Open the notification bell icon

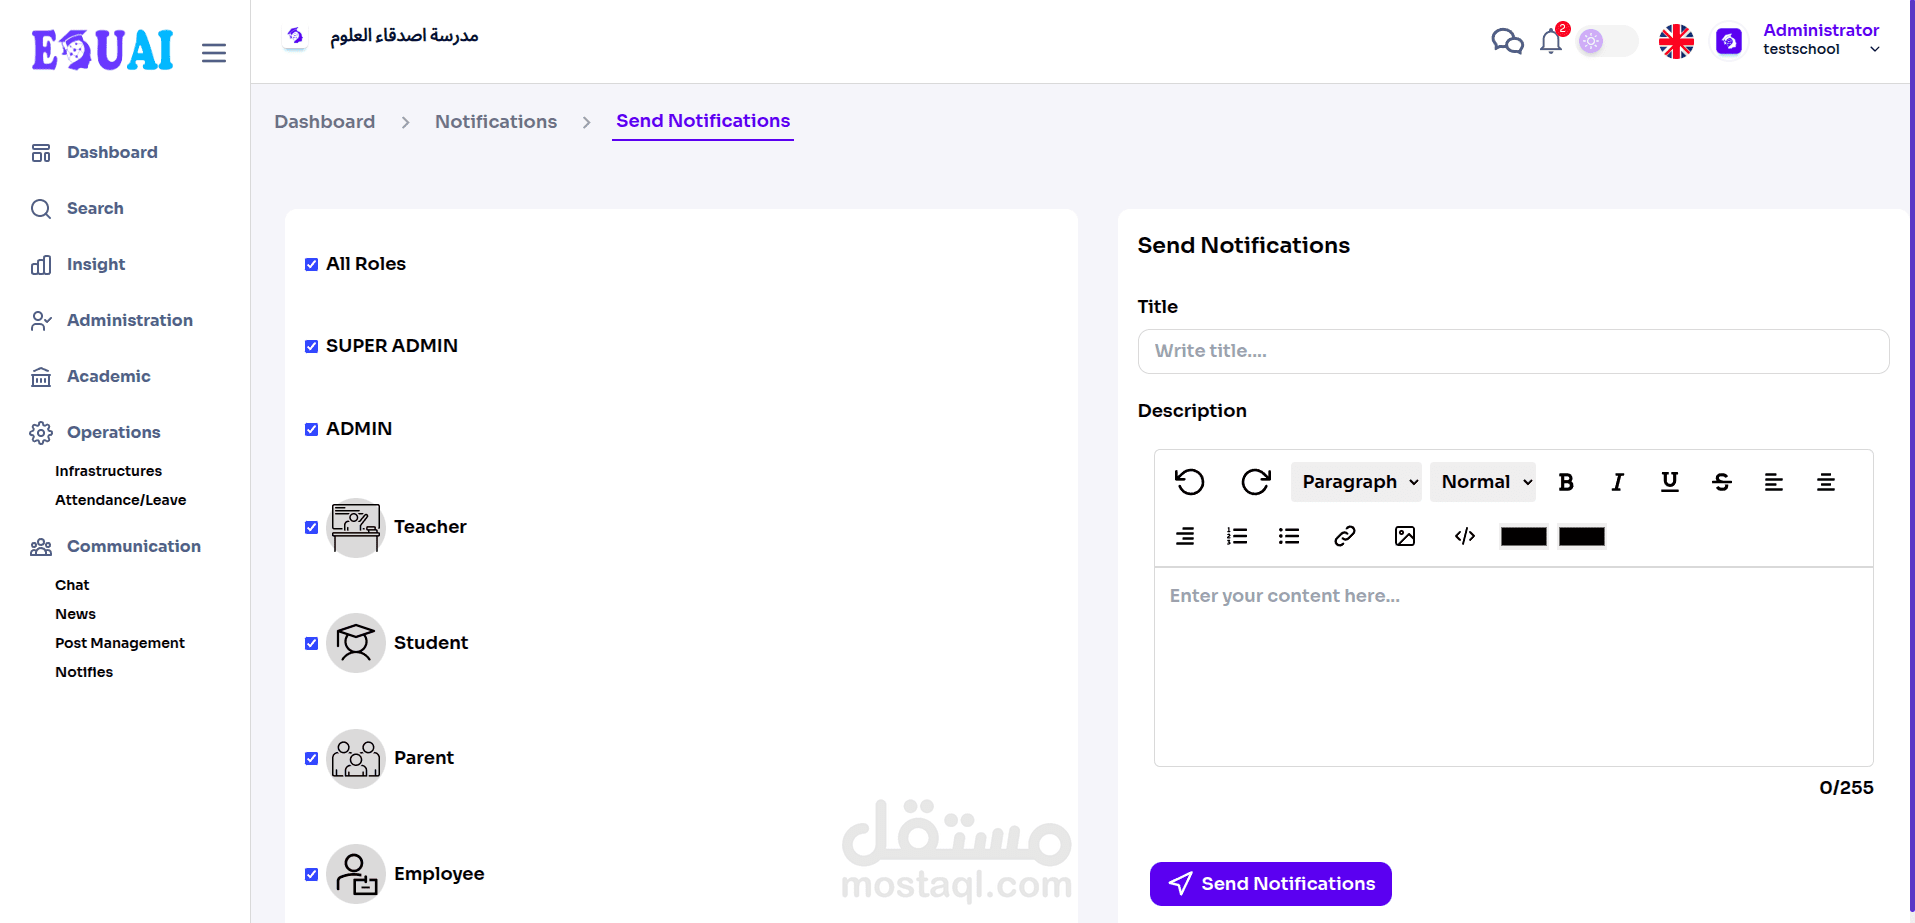1551,42
